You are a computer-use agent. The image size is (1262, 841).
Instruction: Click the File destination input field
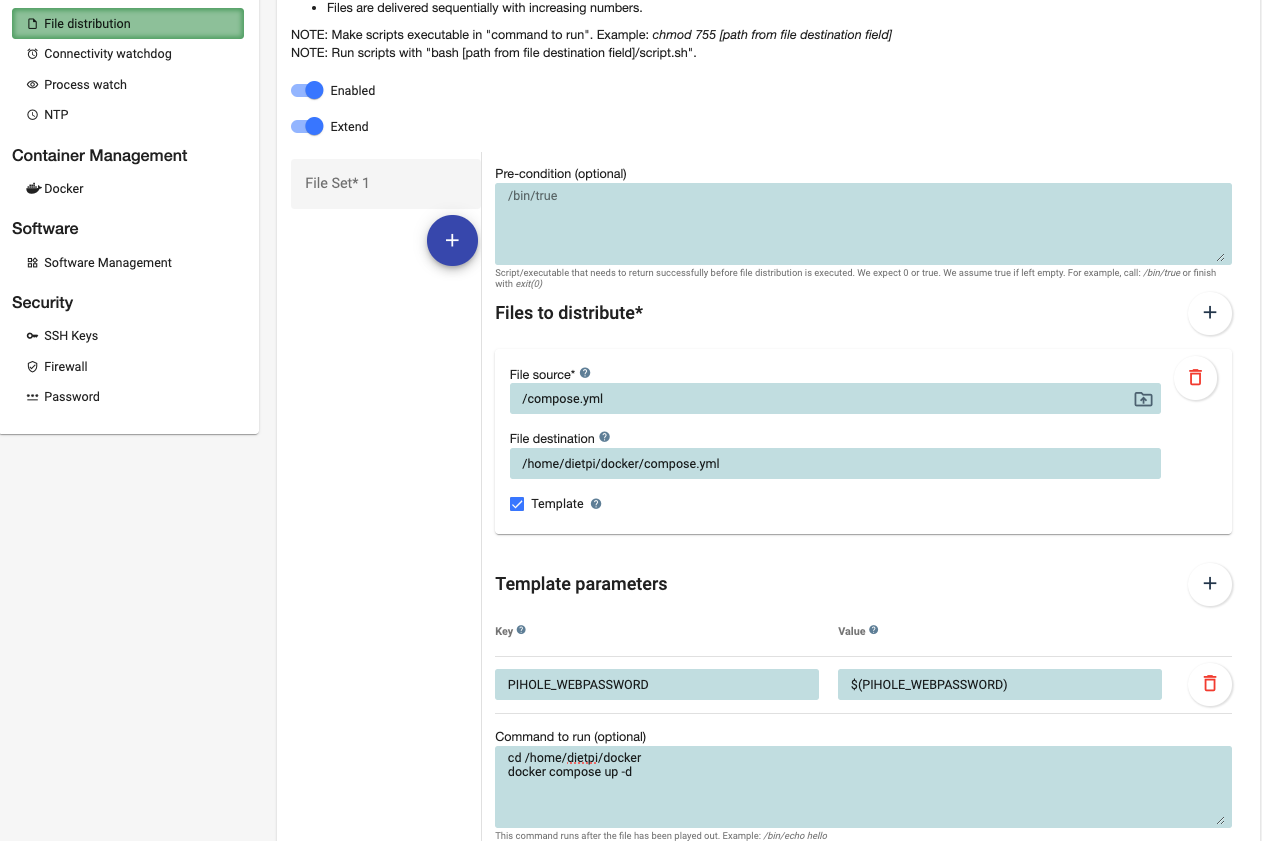tap(834, 463)
